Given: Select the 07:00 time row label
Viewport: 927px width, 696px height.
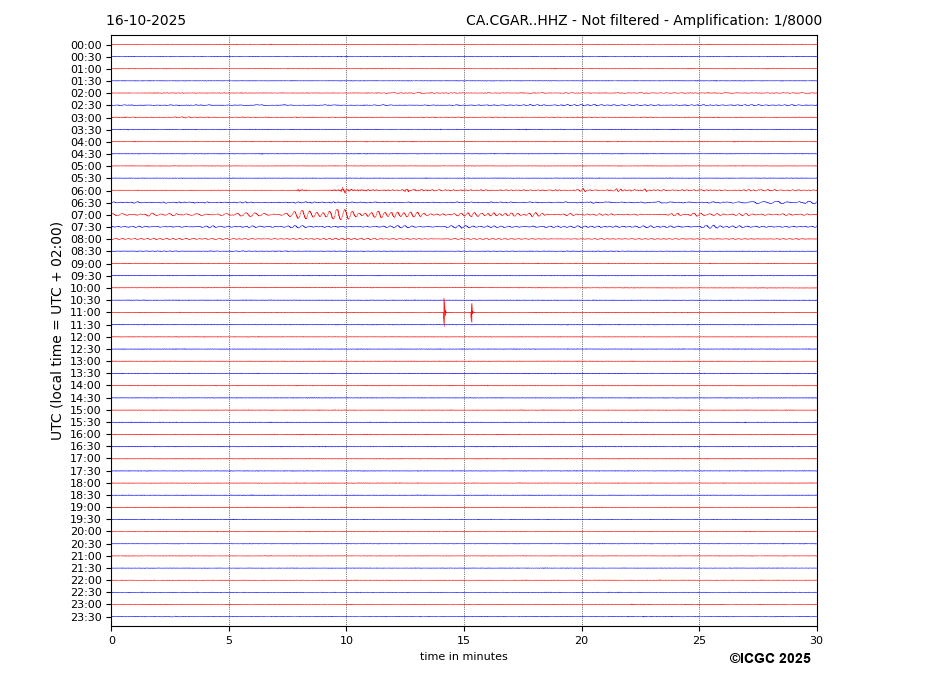Looking at the screenshot, I should tap(86, 215).
